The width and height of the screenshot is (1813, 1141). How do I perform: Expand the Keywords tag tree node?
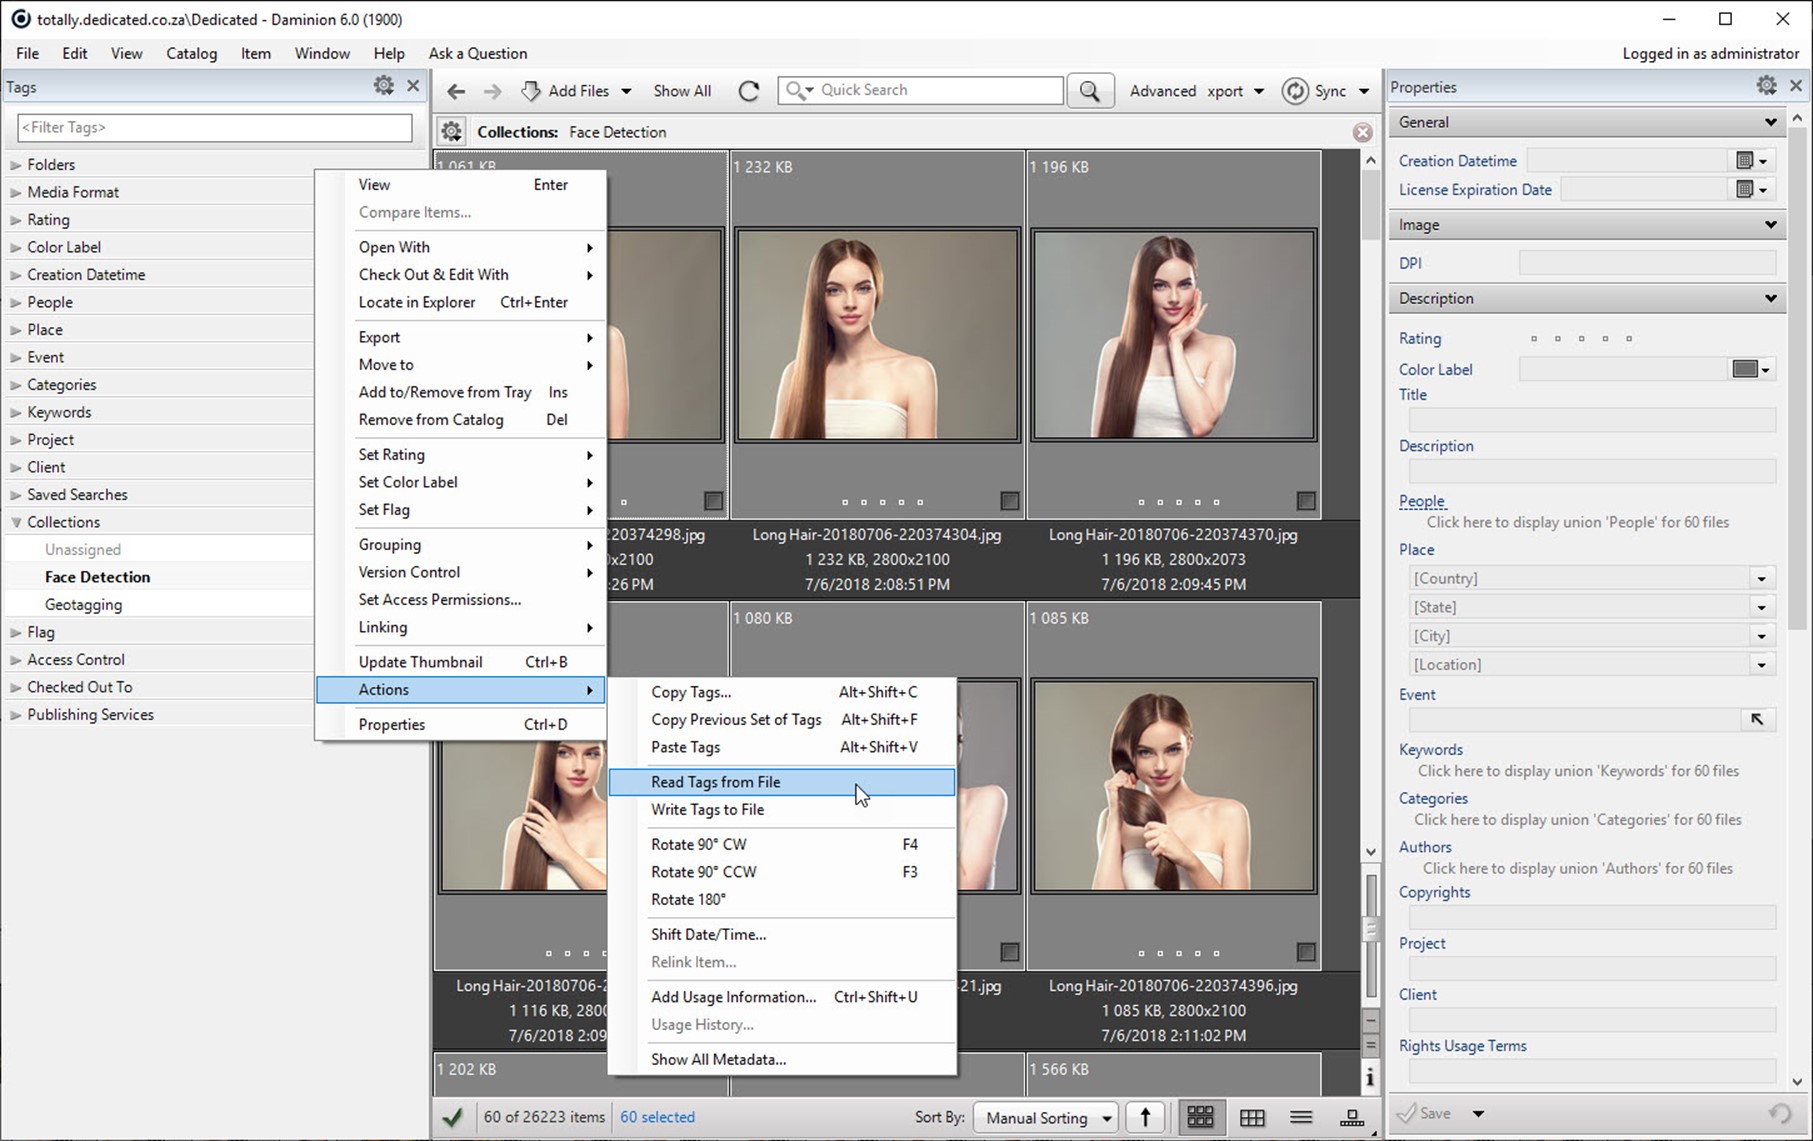tap(16, 412)
